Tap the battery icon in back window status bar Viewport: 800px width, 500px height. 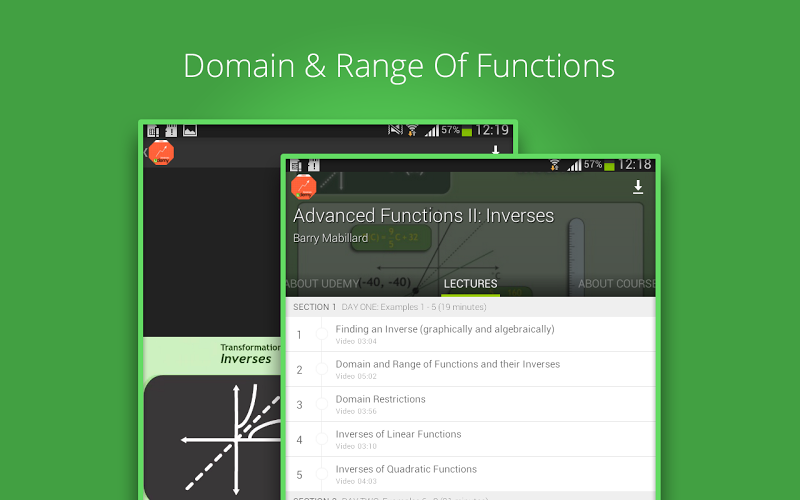pyautogui.click(x=466, y=132)
